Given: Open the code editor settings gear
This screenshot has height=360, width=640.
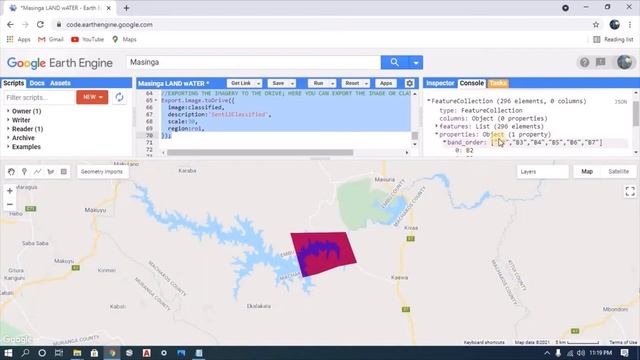Looking at the screenshot, I should pyautogui.click(x=409, y=83).
